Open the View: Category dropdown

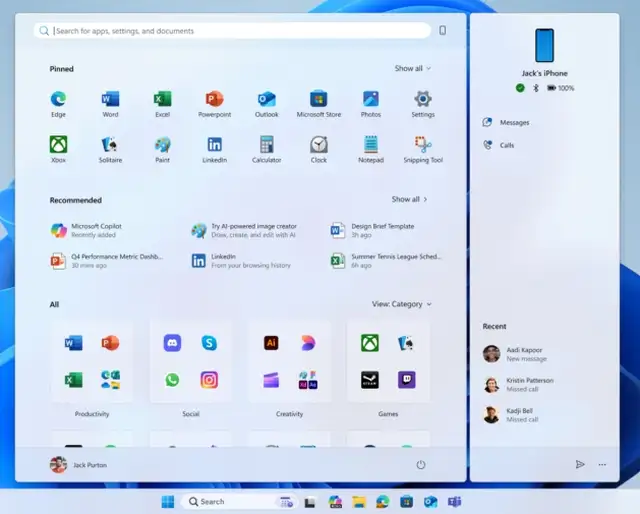point(402,304)
